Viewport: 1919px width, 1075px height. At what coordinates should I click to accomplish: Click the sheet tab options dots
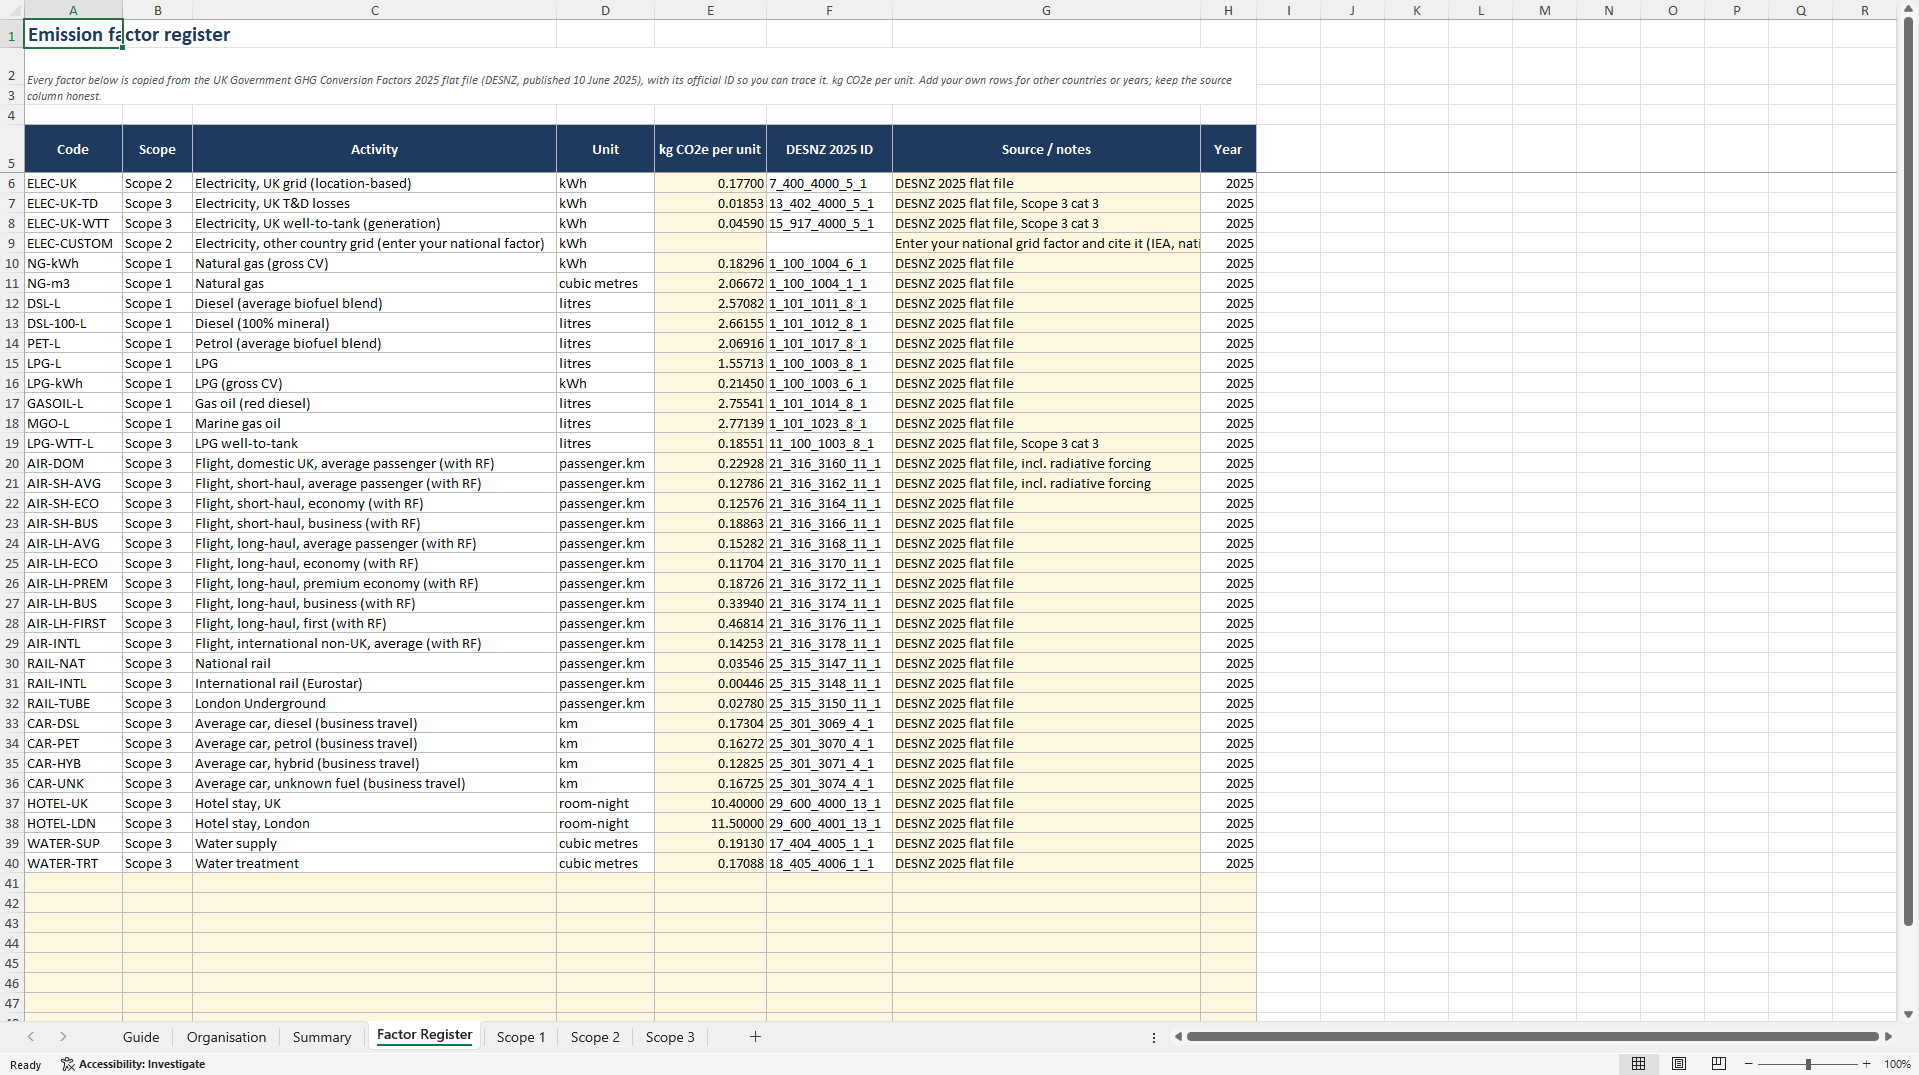coord(1153,1037)
